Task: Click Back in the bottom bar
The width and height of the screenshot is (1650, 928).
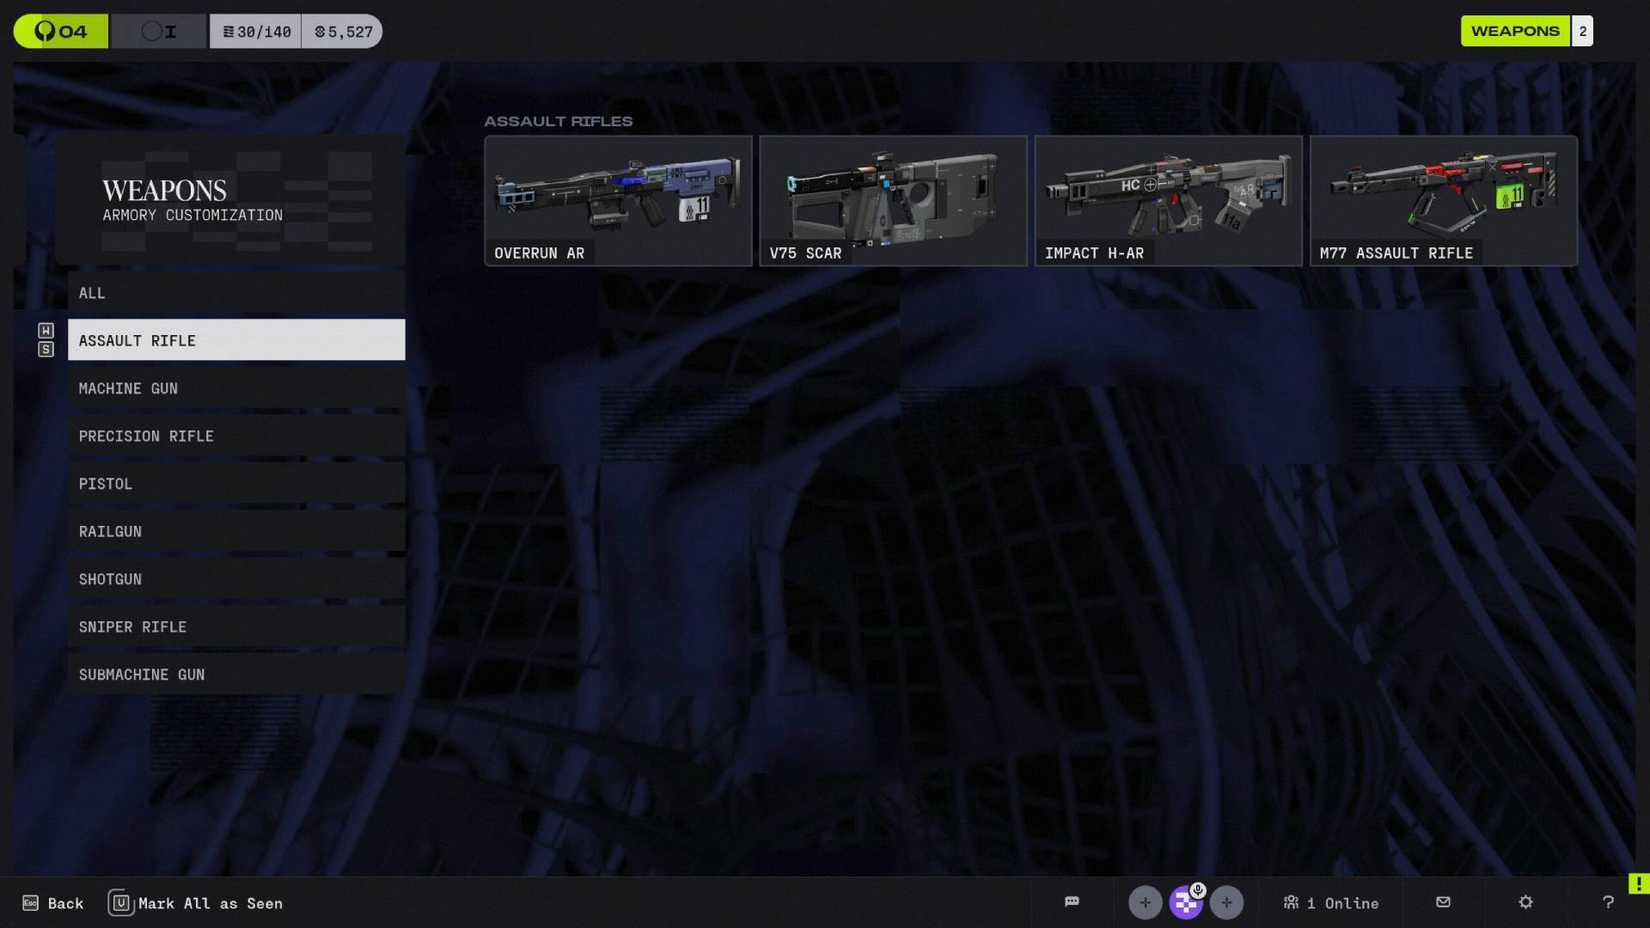Action: (x=53, y=902)
